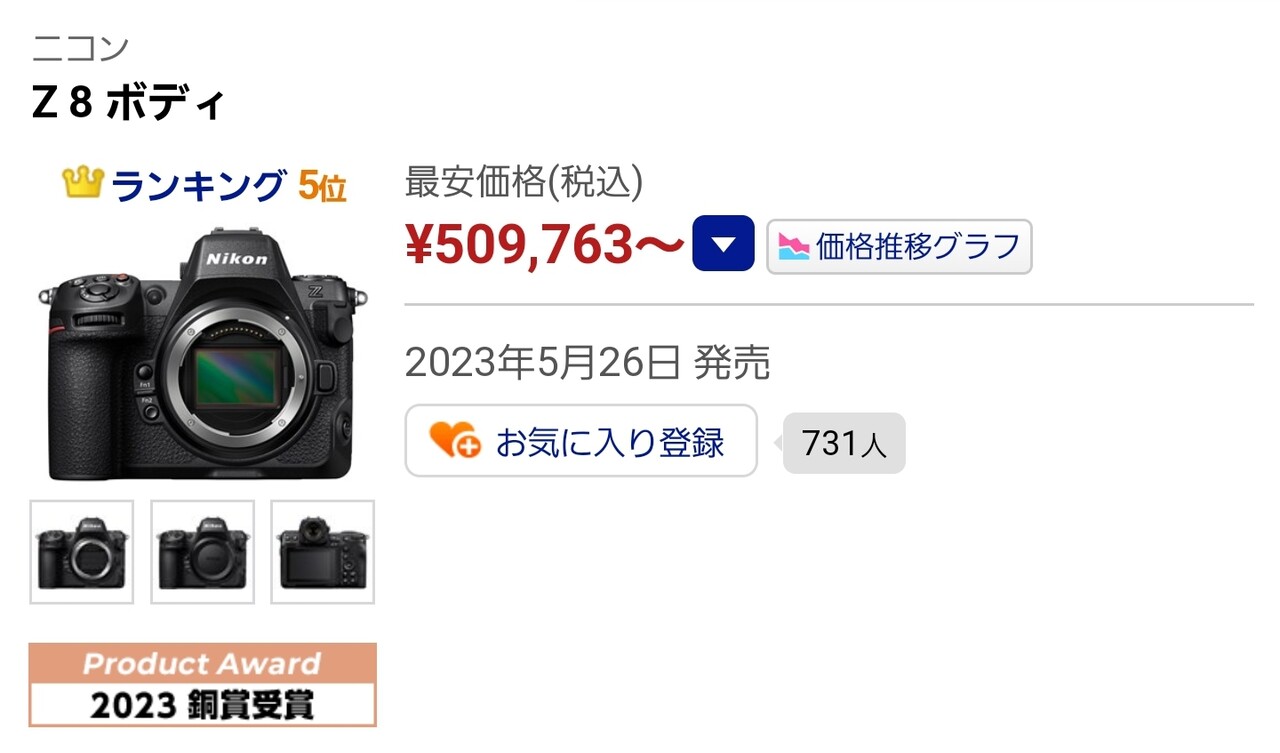Click the 2023 銅賞受賞 award text
The width and height of the screenshot is (1280, 753).
[203, 706]
